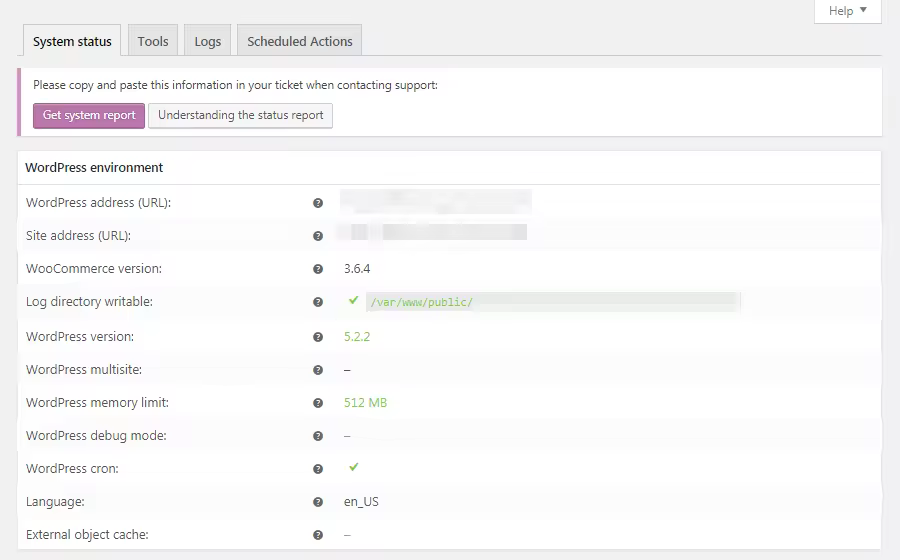Click the /var/www/public/ log path

[x=422, y=302]
